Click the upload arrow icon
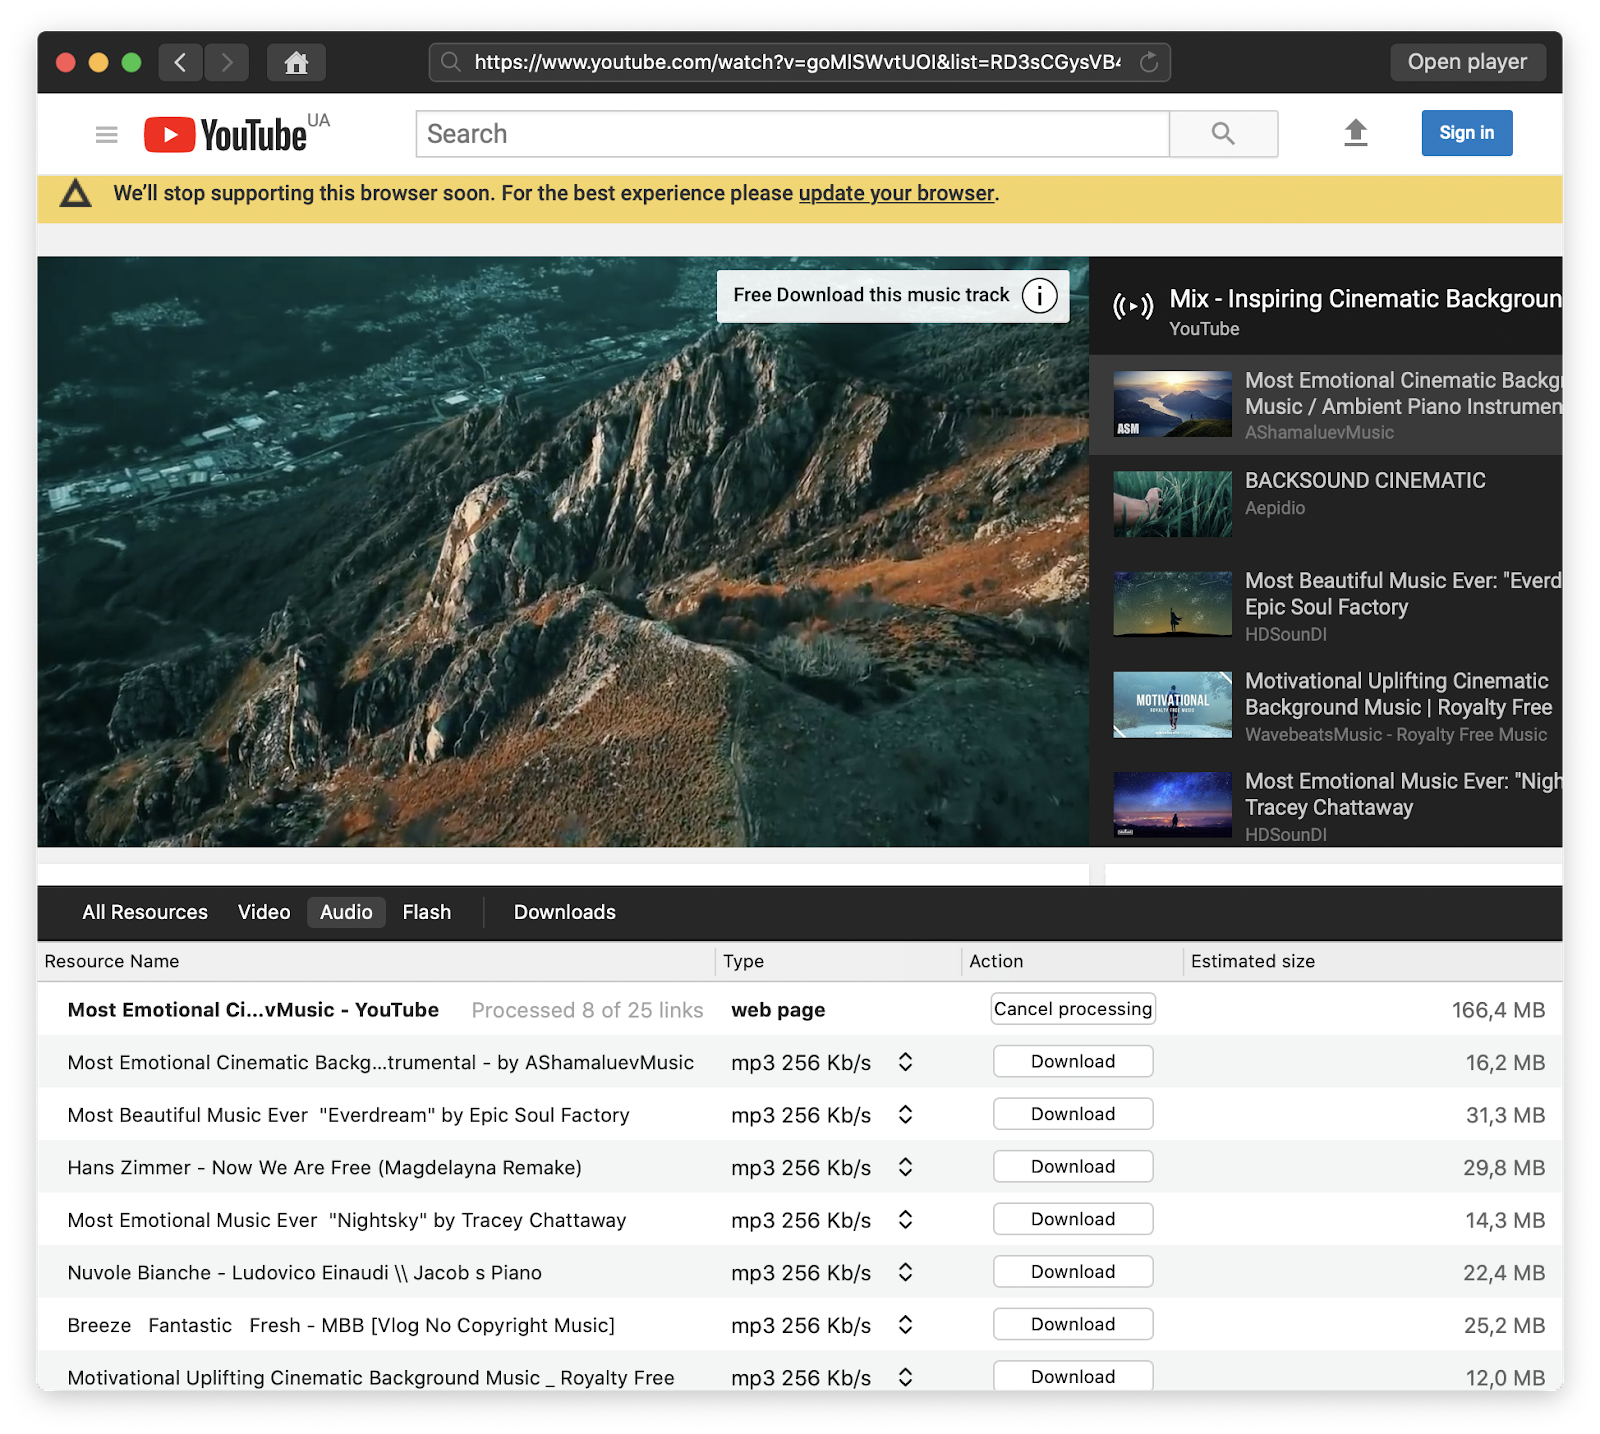Viewport: 1600px width, 1434px height. [x=1356, y=133]
